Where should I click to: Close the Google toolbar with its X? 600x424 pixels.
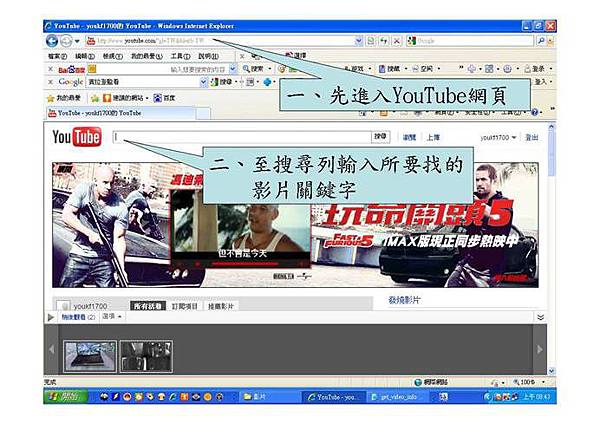51,82
